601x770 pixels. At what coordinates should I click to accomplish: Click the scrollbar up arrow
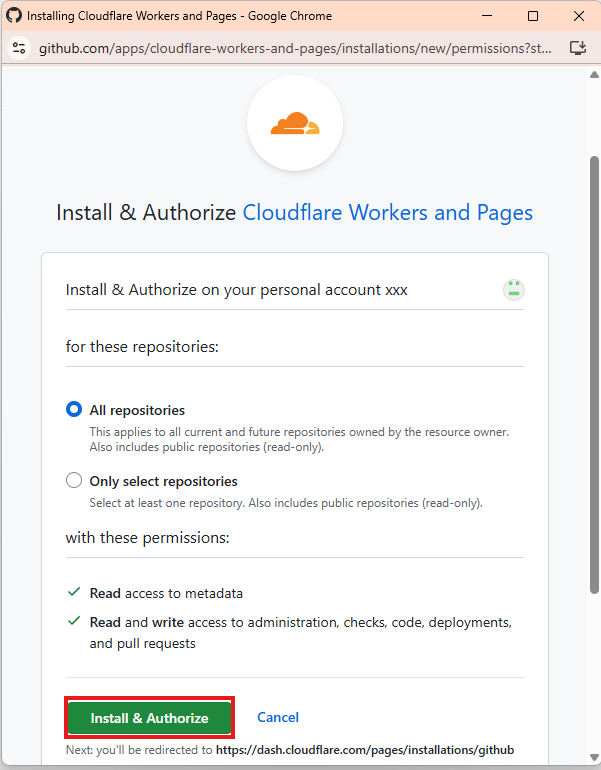tap(594, 75)
